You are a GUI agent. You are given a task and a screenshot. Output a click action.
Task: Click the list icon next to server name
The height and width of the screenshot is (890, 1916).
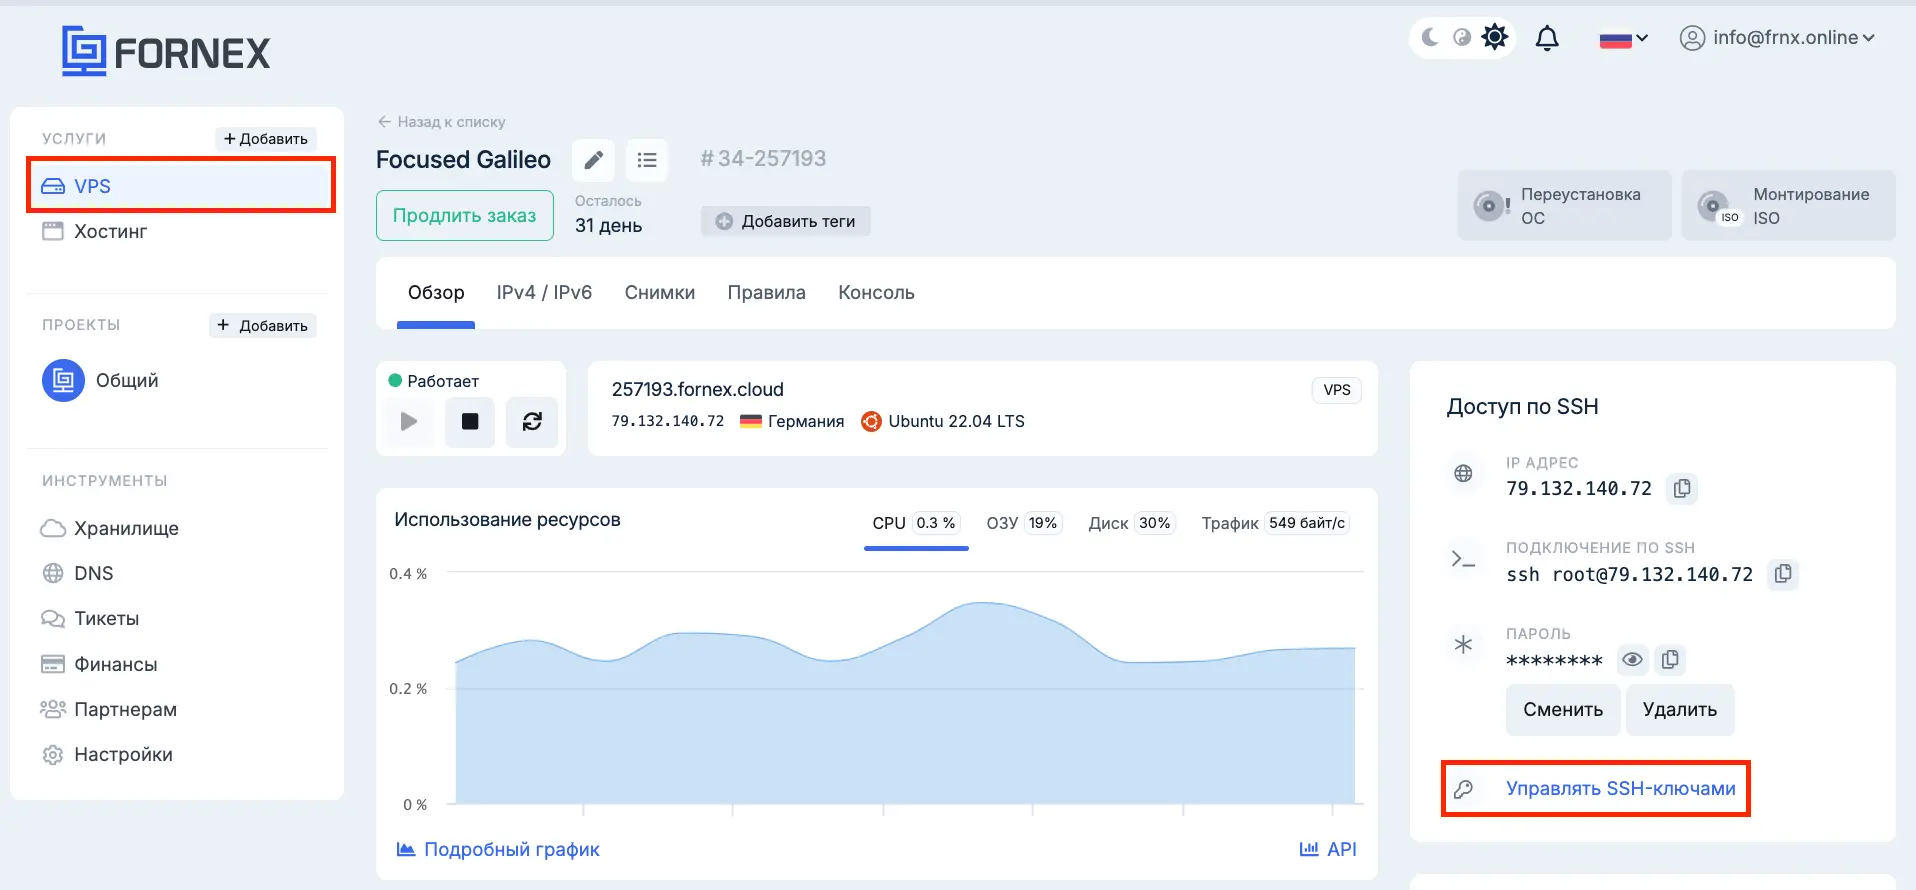tap(647, 160)
